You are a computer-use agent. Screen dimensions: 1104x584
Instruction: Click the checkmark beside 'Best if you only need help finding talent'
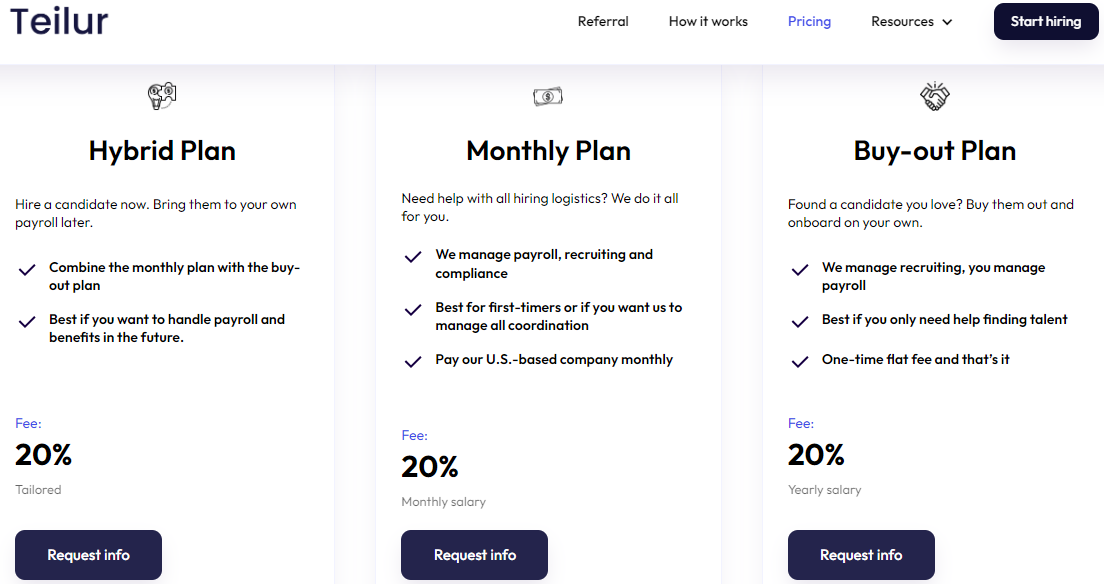pos(800,320)
